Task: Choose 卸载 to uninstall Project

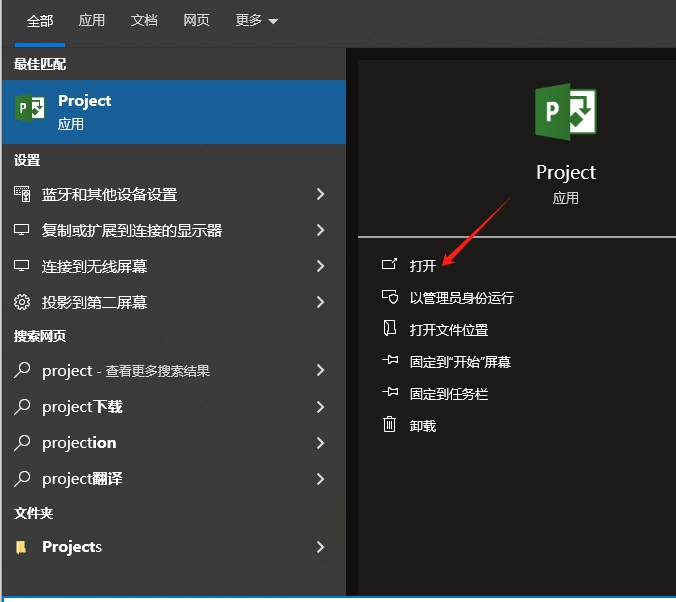Action: [x=423, y=426]
